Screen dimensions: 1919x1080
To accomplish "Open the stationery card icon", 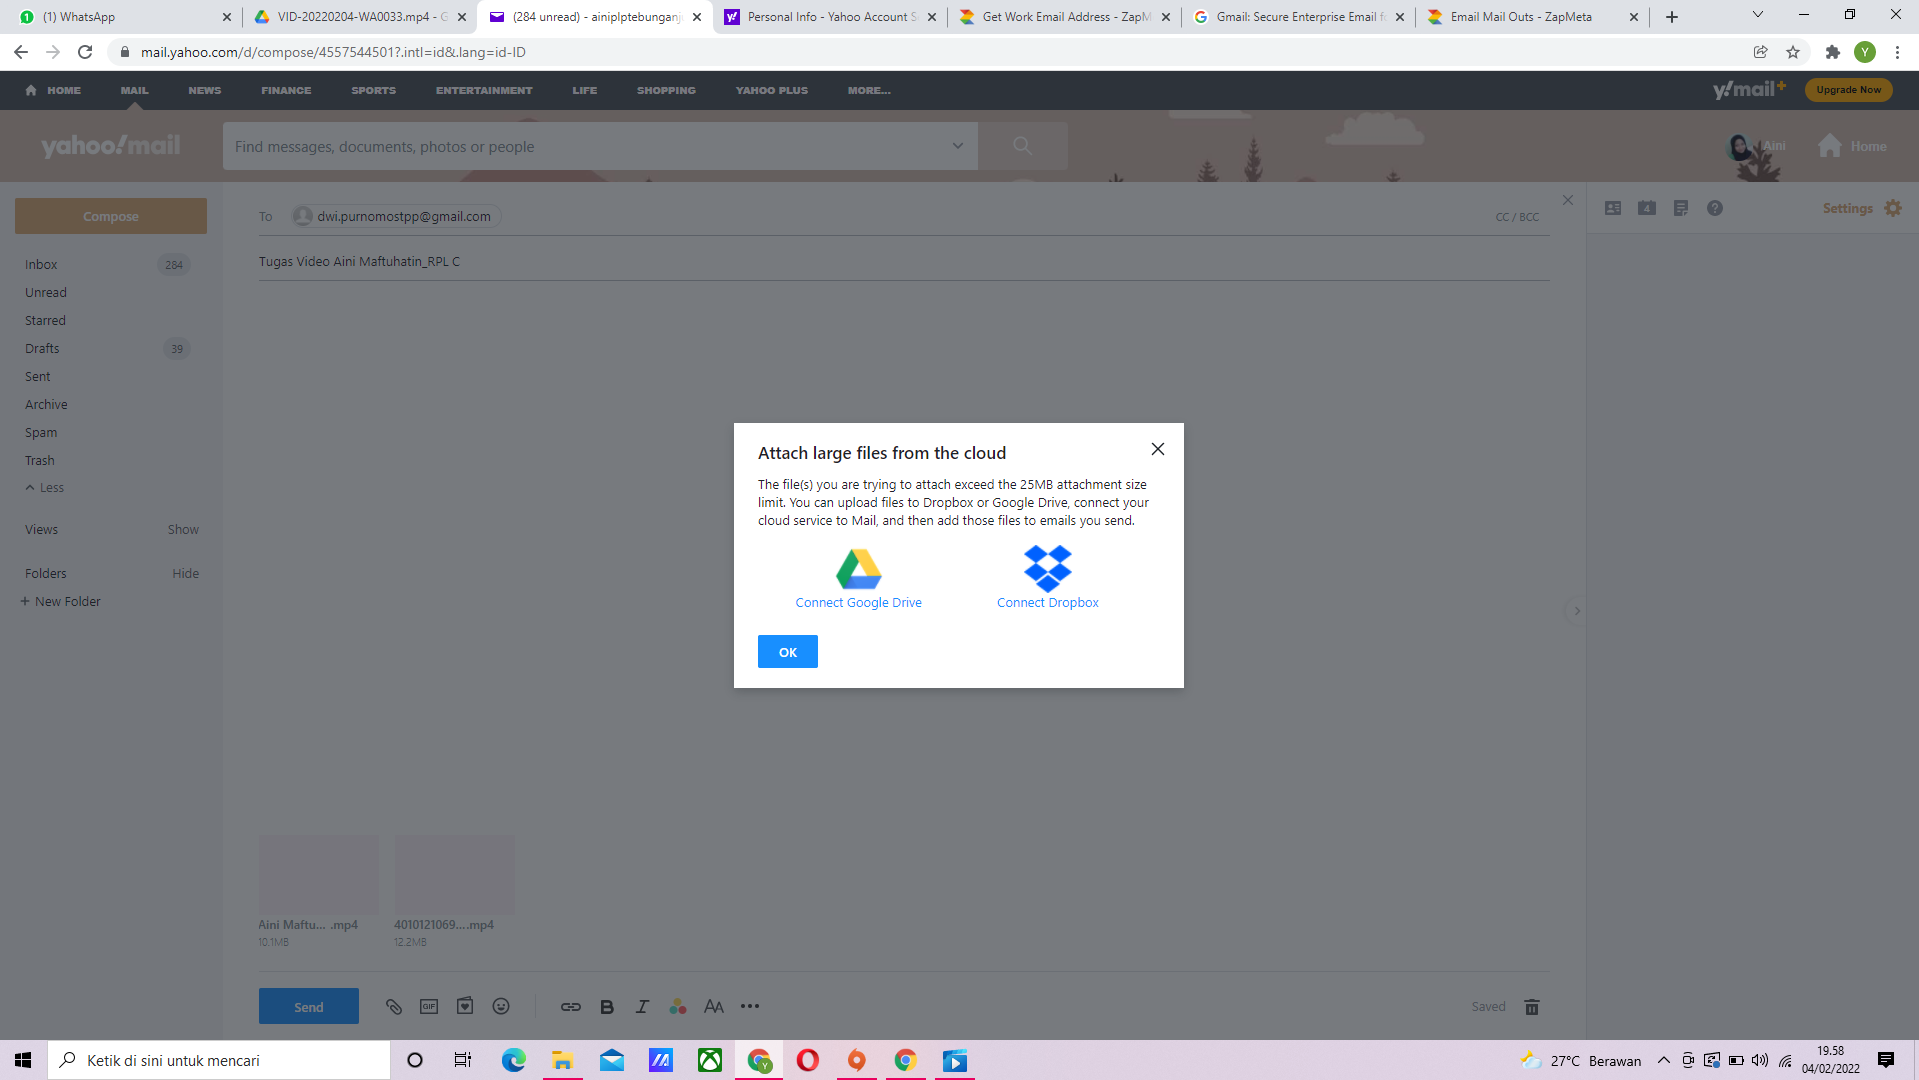I will coord(465,1006).
